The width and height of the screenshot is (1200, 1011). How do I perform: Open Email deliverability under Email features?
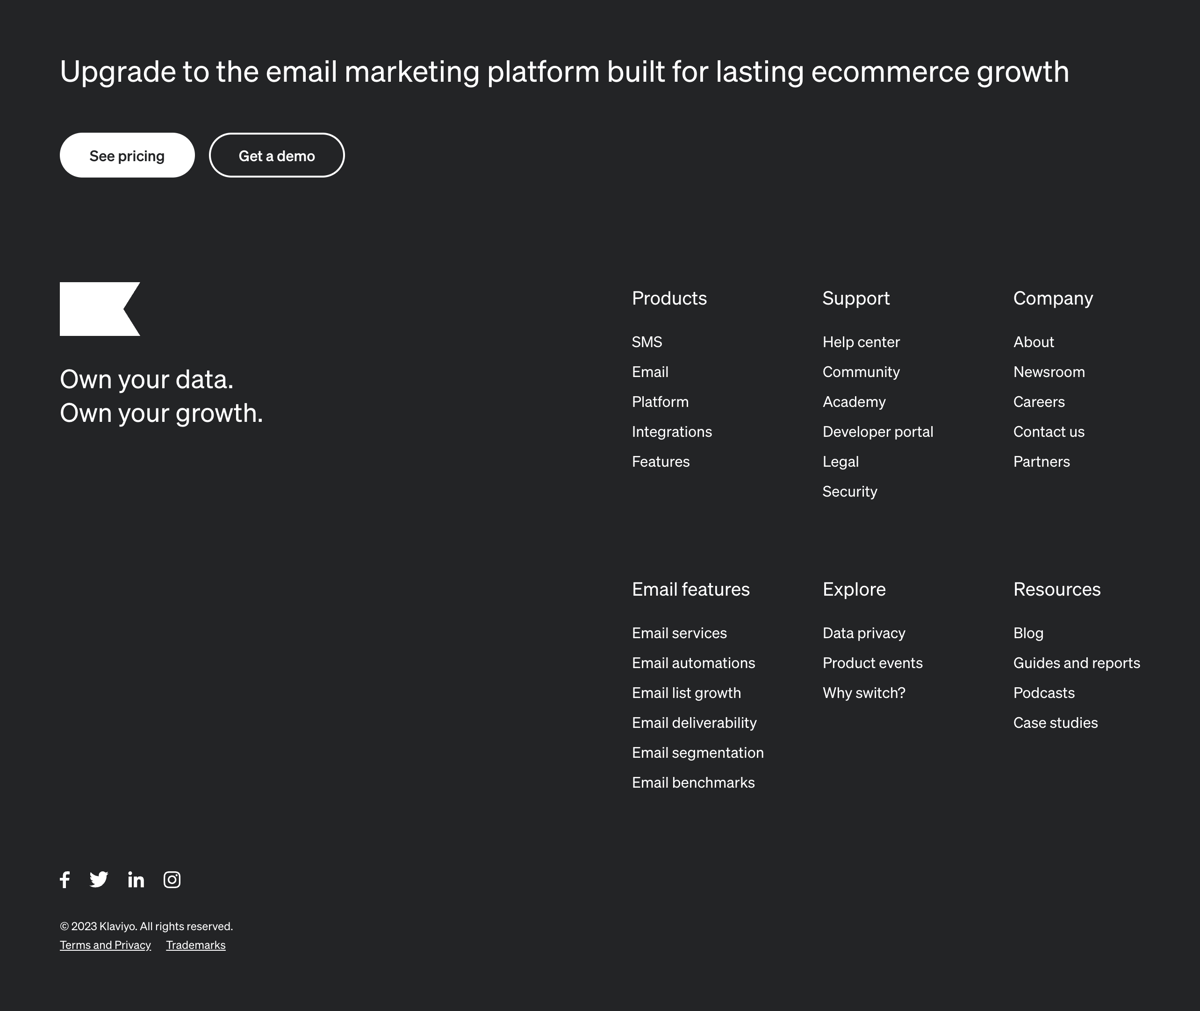(x=694, y=722)
